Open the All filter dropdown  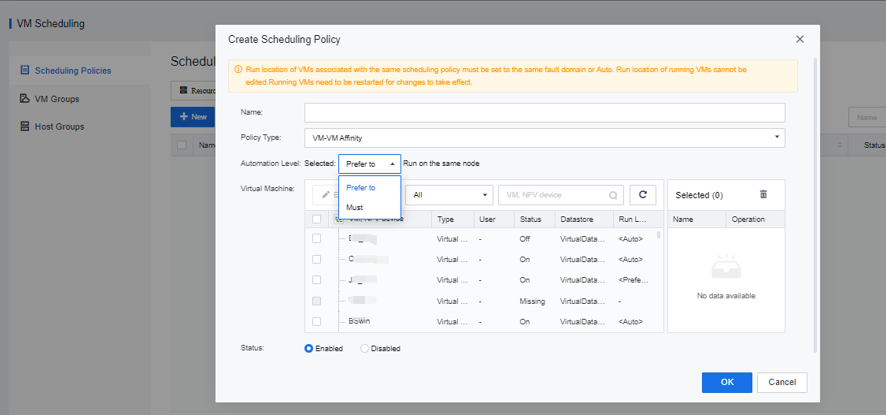coord(449,194)
